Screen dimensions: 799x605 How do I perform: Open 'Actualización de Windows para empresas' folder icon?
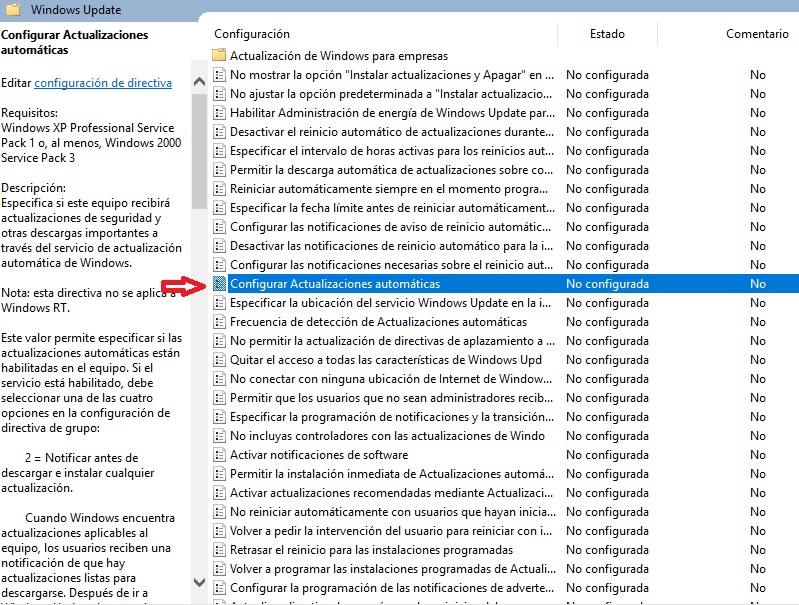coord(219,55)
